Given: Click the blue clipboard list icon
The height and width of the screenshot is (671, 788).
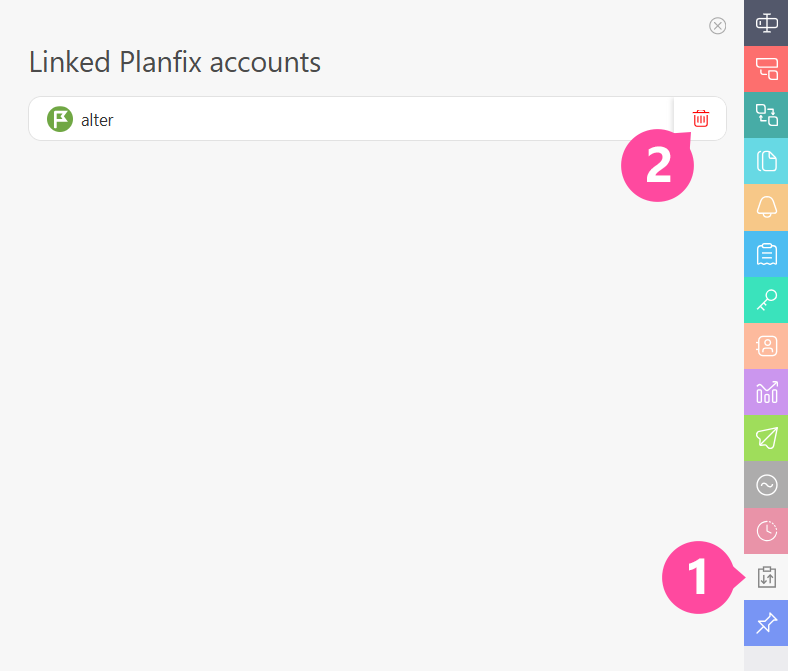Looking at the screenshot, I should (766, 254).
